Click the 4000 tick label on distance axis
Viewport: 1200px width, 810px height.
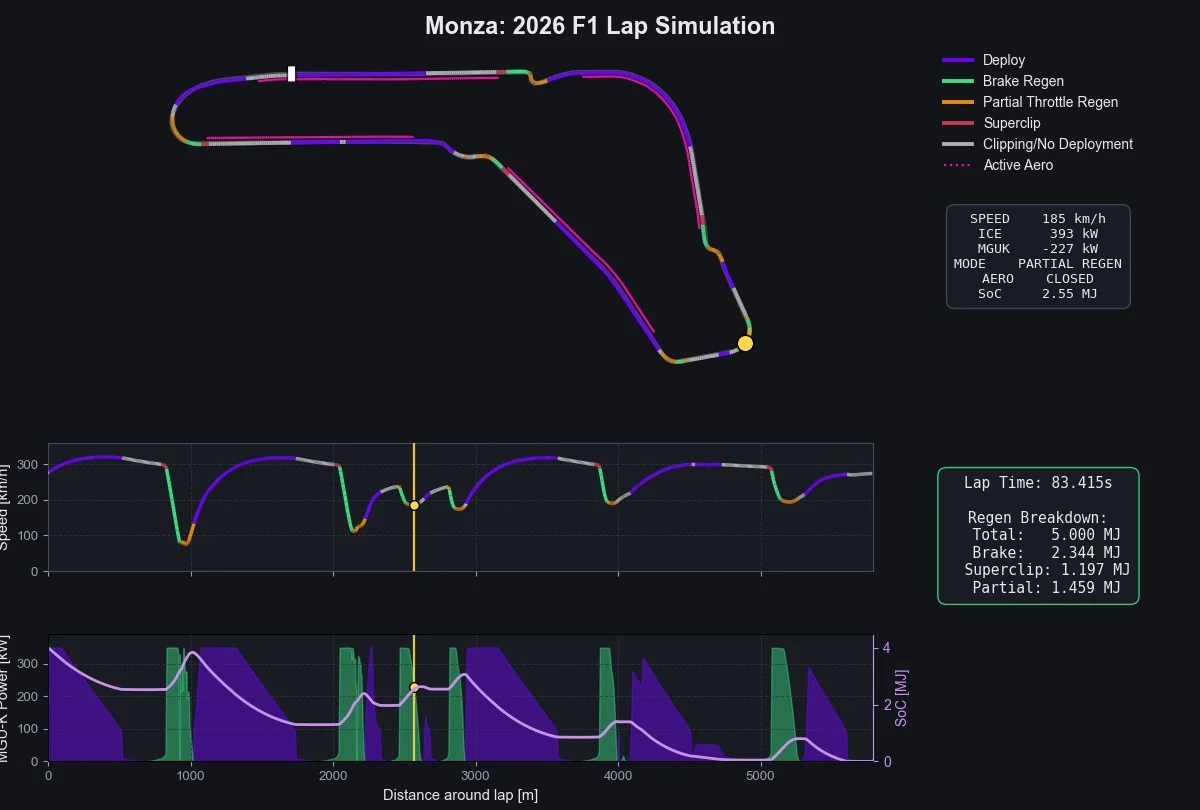618,774
